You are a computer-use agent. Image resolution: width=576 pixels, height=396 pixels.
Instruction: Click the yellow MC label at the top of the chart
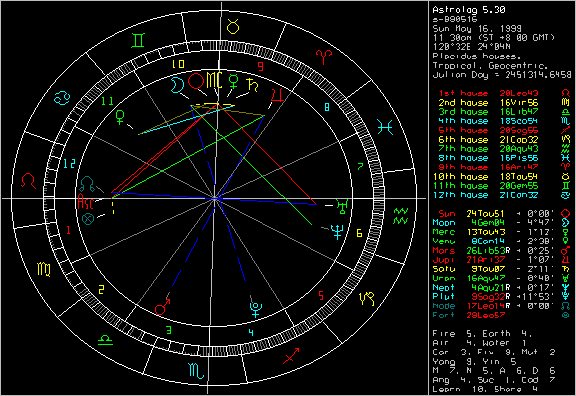pos(214,80)
